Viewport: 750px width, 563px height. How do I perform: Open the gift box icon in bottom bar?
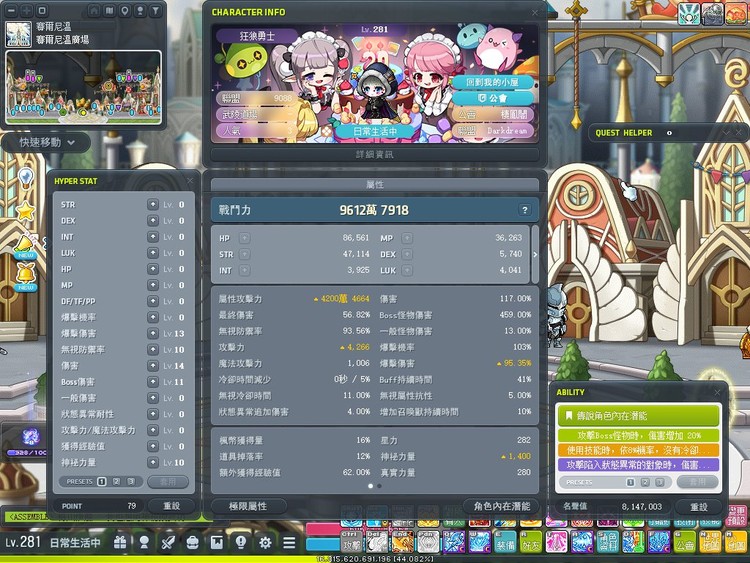click(120, 542)
